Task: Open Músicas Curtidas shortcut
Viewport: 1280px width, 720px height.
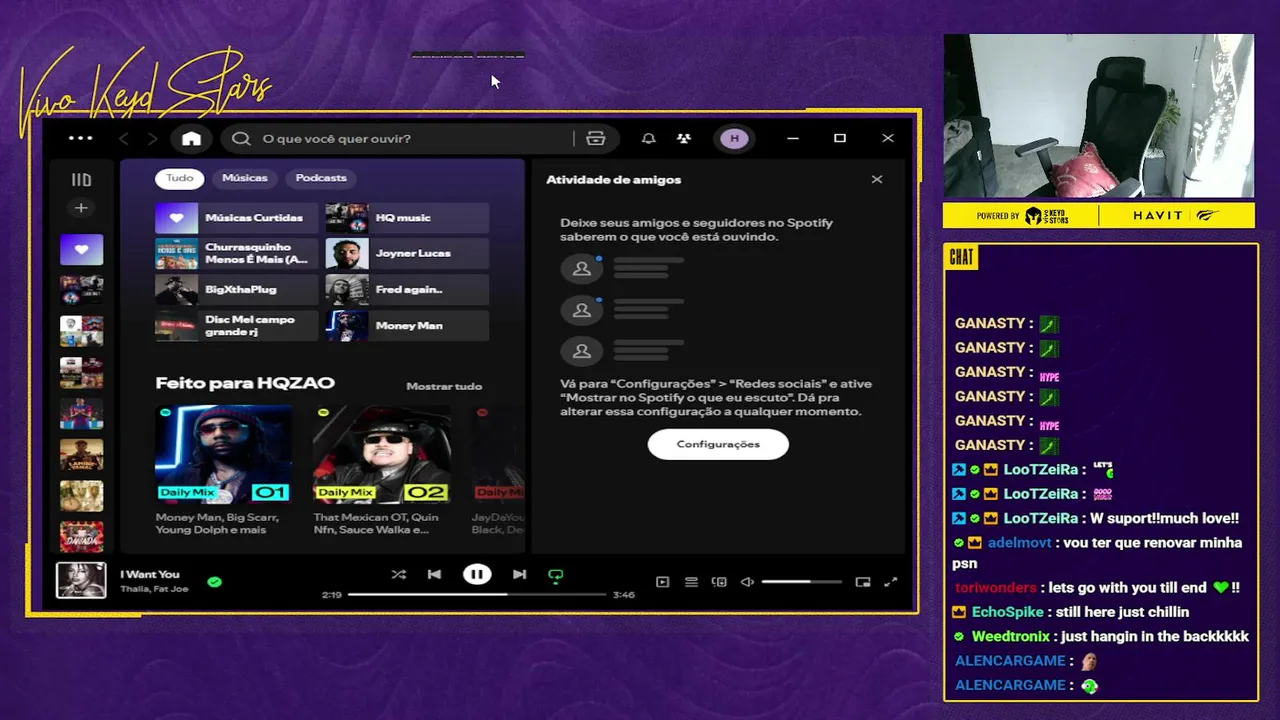Action: [x=236, y=217]
